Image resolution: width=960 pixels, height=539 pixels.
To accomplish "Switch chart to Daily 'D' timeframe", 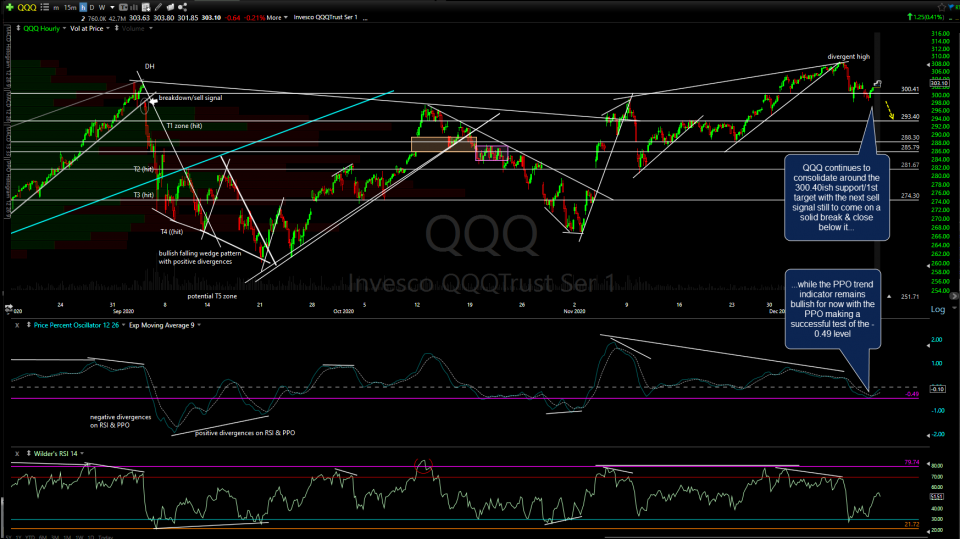I will pos(92,7).
